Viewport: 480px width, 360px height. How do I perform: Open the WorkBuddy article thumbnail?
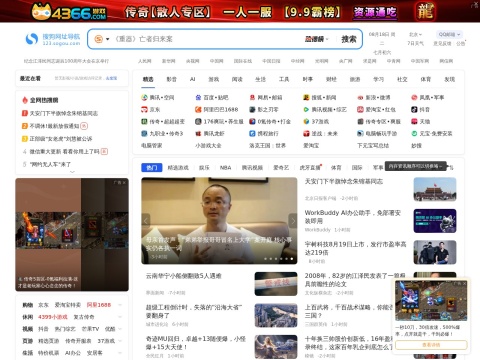pyautogui.click(x=435, y=221)
